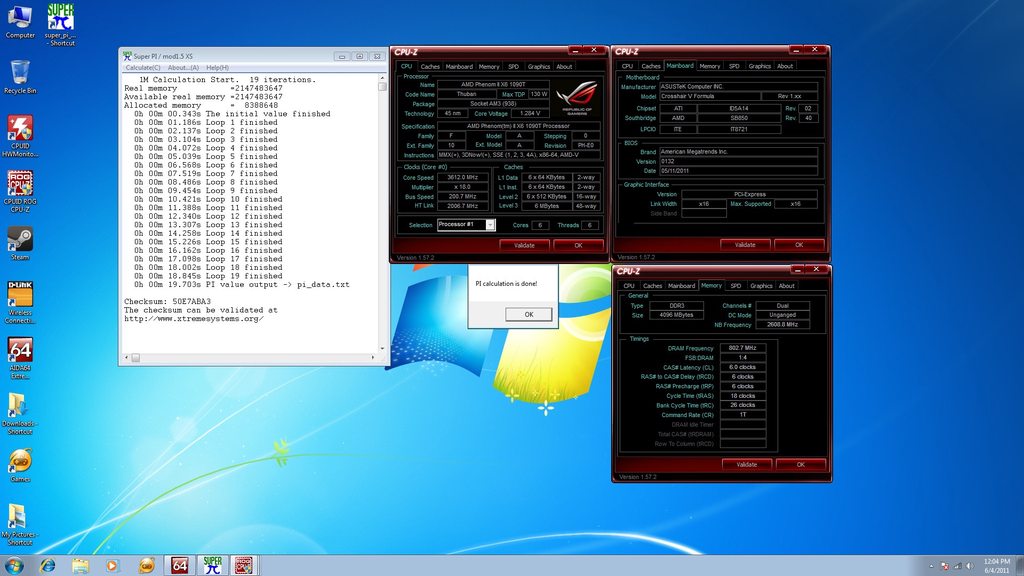Select the AIDA64 Extreme desktop icon
This screenshot has width=1024, height=576.
20,358
